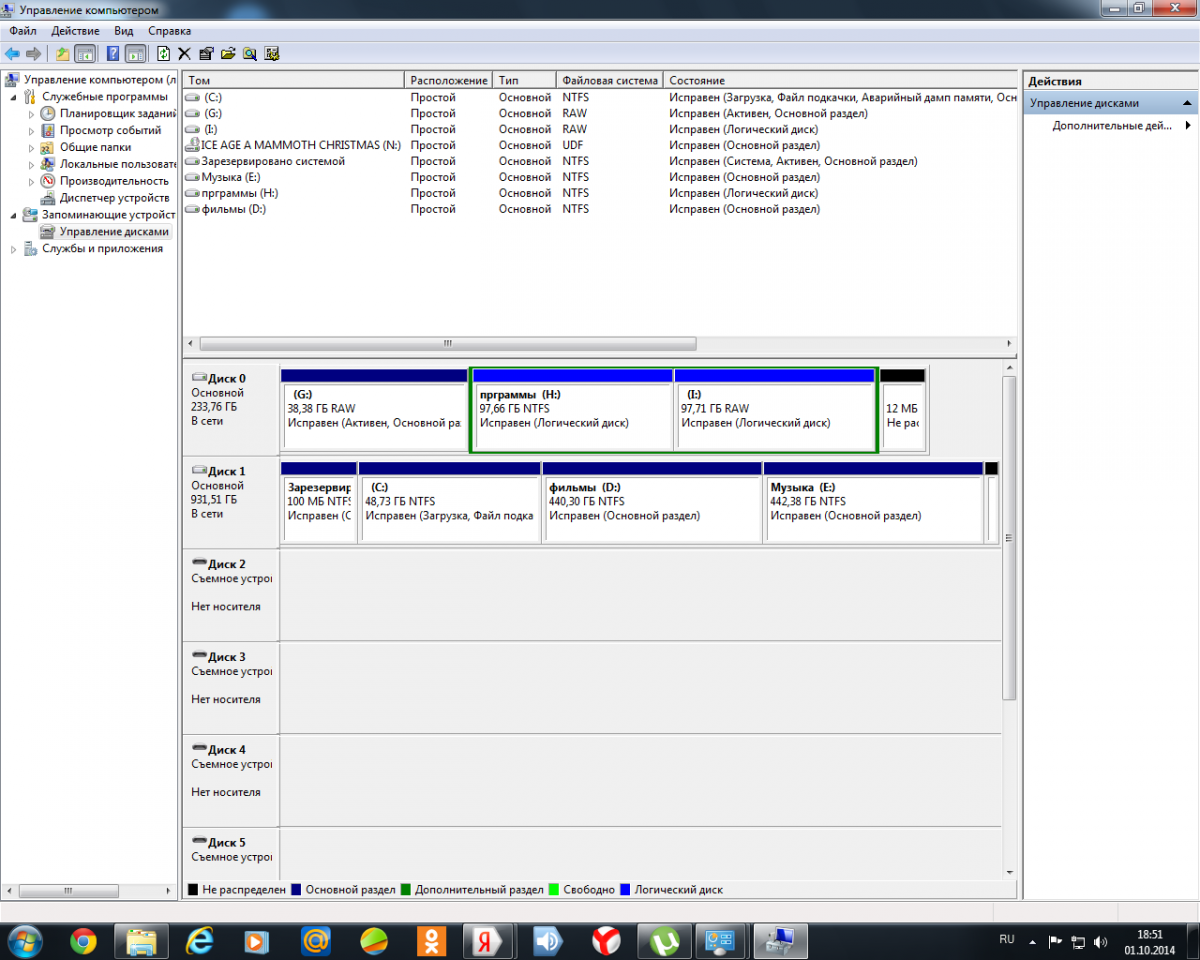The height and width of the screenshot is (960, 1200).
Task: Click the Back arrow in the toolbar
Action: point(12,54)
